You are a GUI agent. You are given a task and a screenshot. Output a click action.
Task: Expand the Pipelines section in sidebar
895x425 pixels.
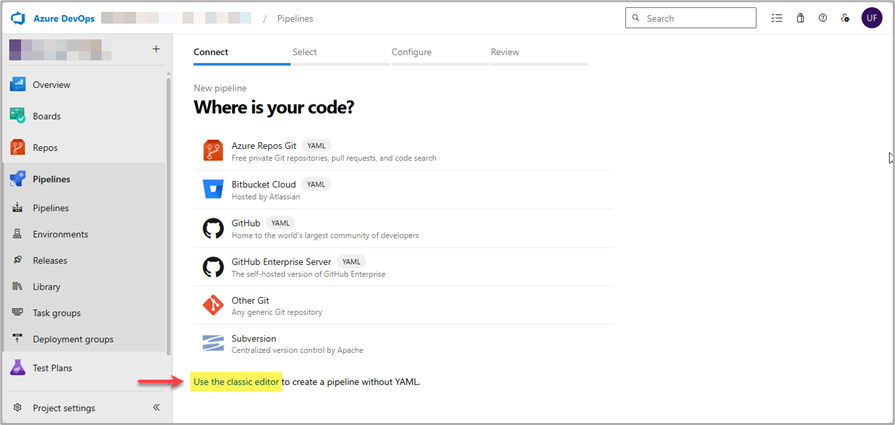51,179
